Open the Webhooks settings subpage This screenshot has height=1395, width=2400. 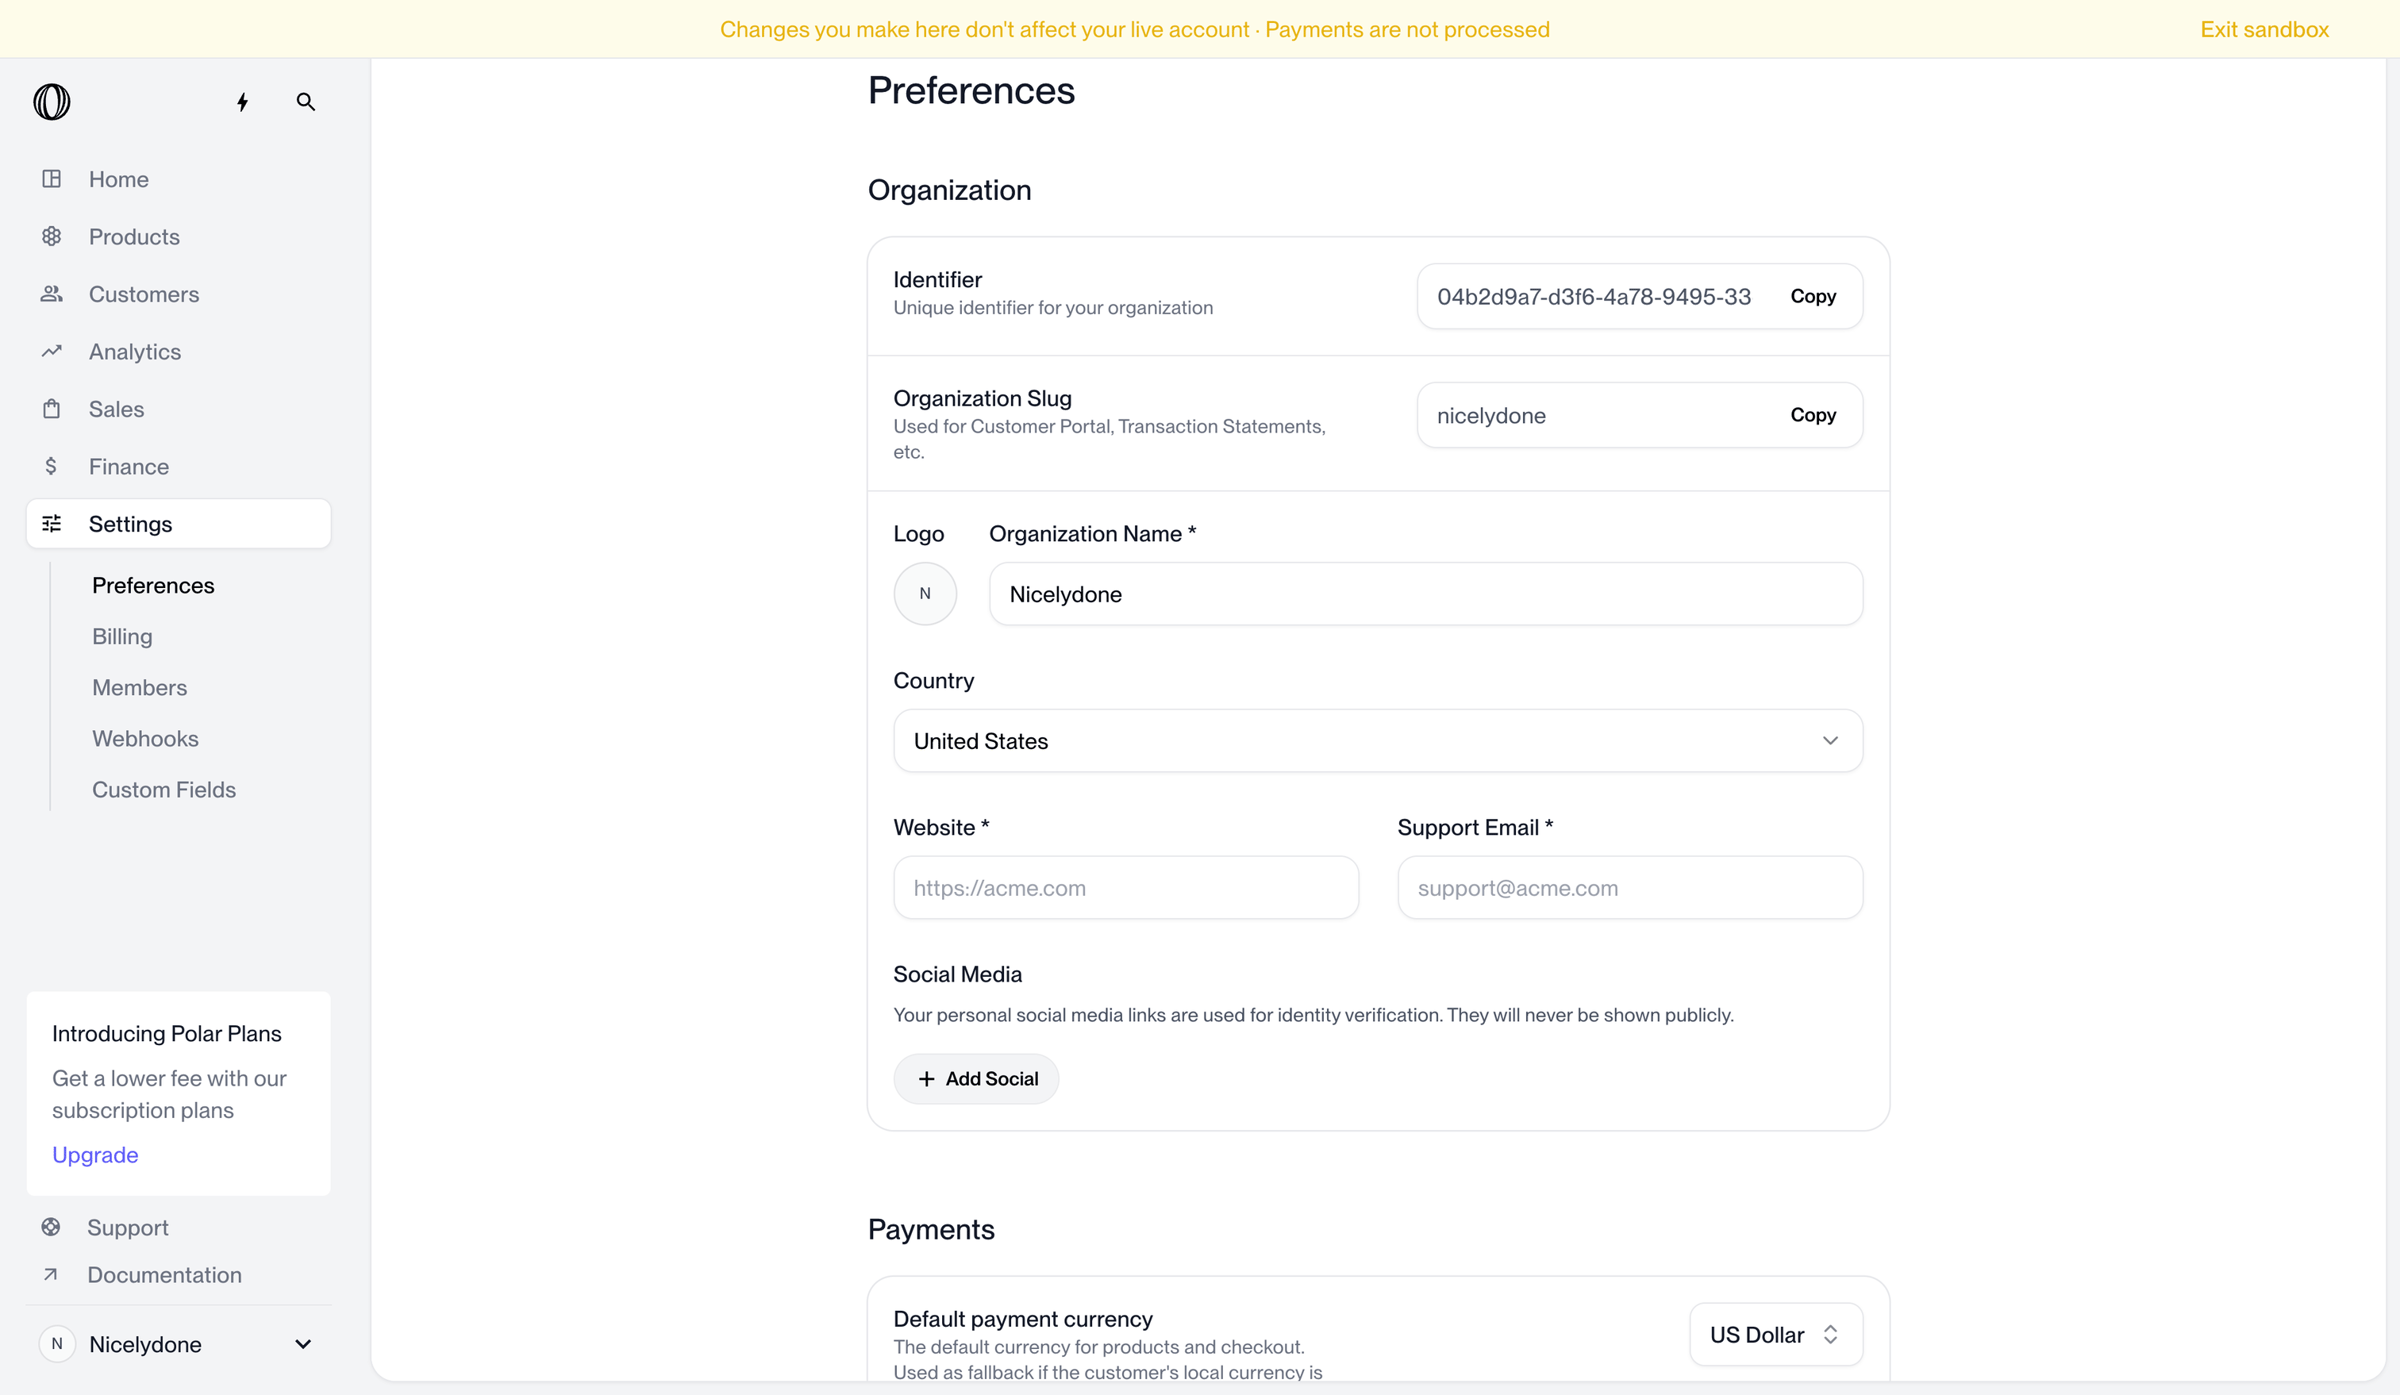(x=145, y=738)
